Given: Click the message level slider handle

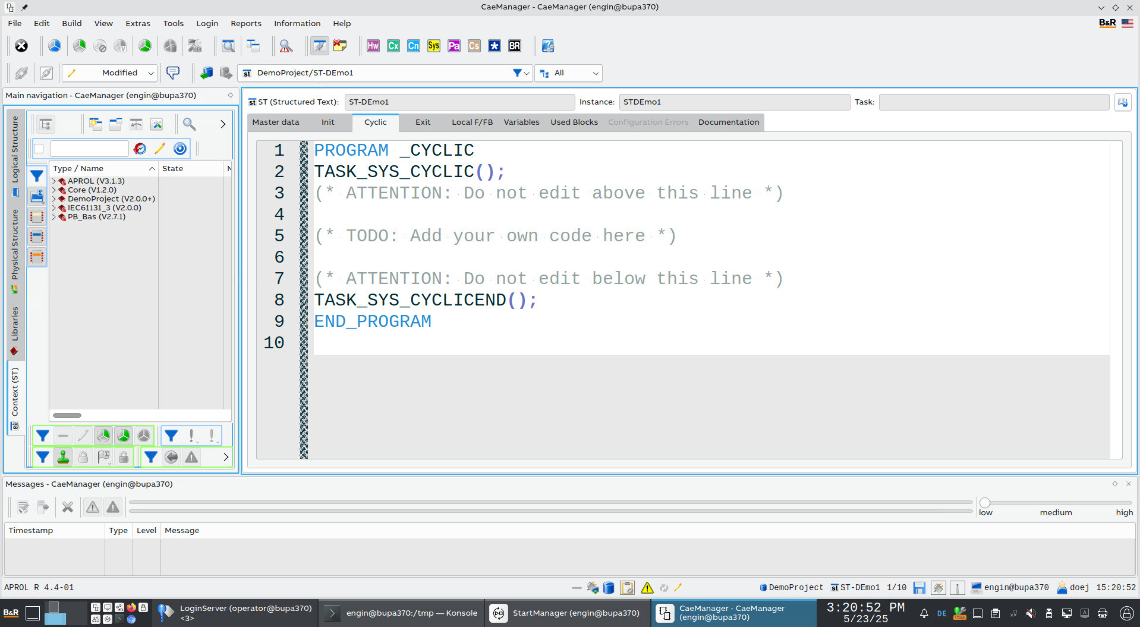Looking at the screenshot, I should (985, 503).
